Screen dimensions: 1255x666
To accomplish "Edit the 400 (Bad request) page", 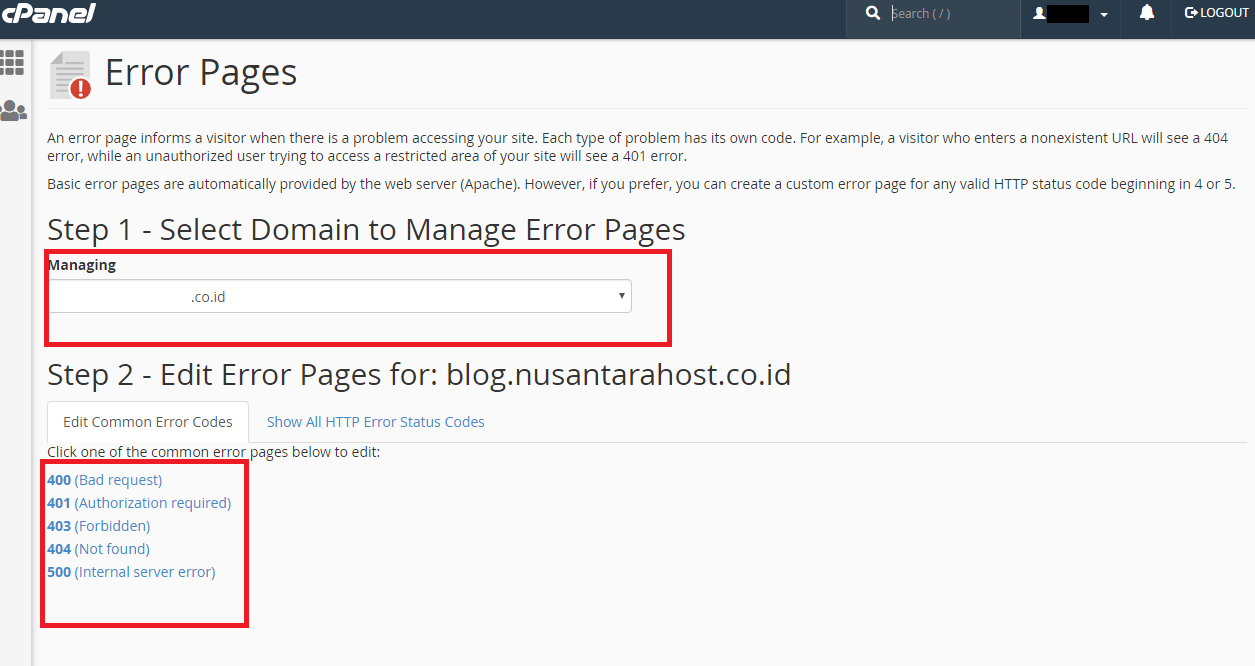I will 104,480.
